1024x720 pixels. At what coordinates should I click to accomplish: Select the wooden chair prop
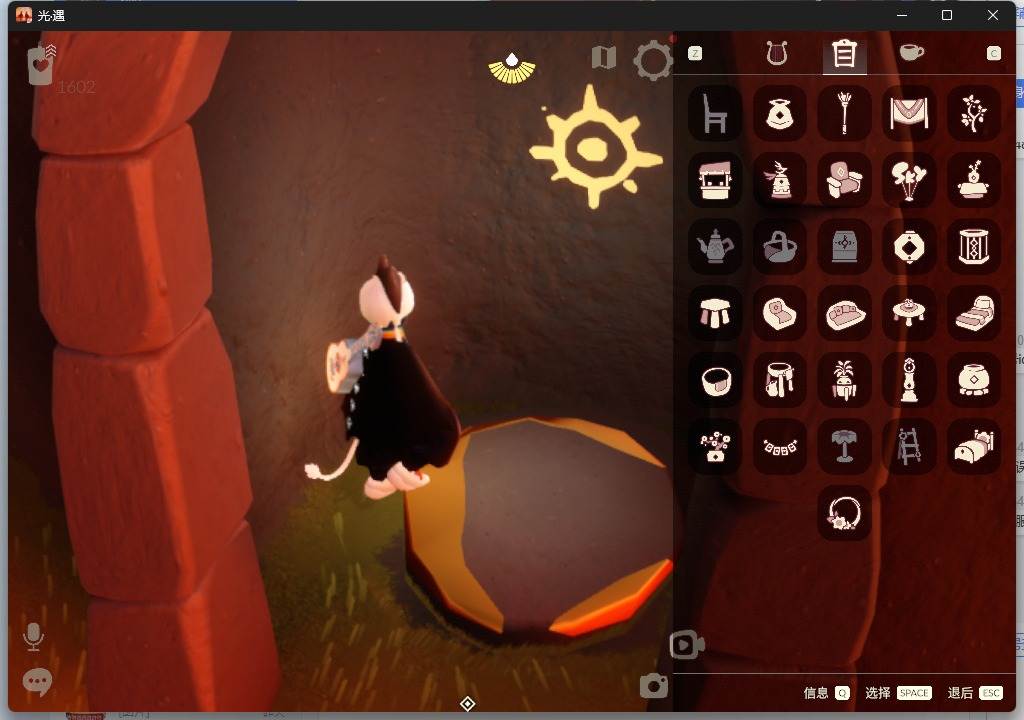[x=715, y=113]
